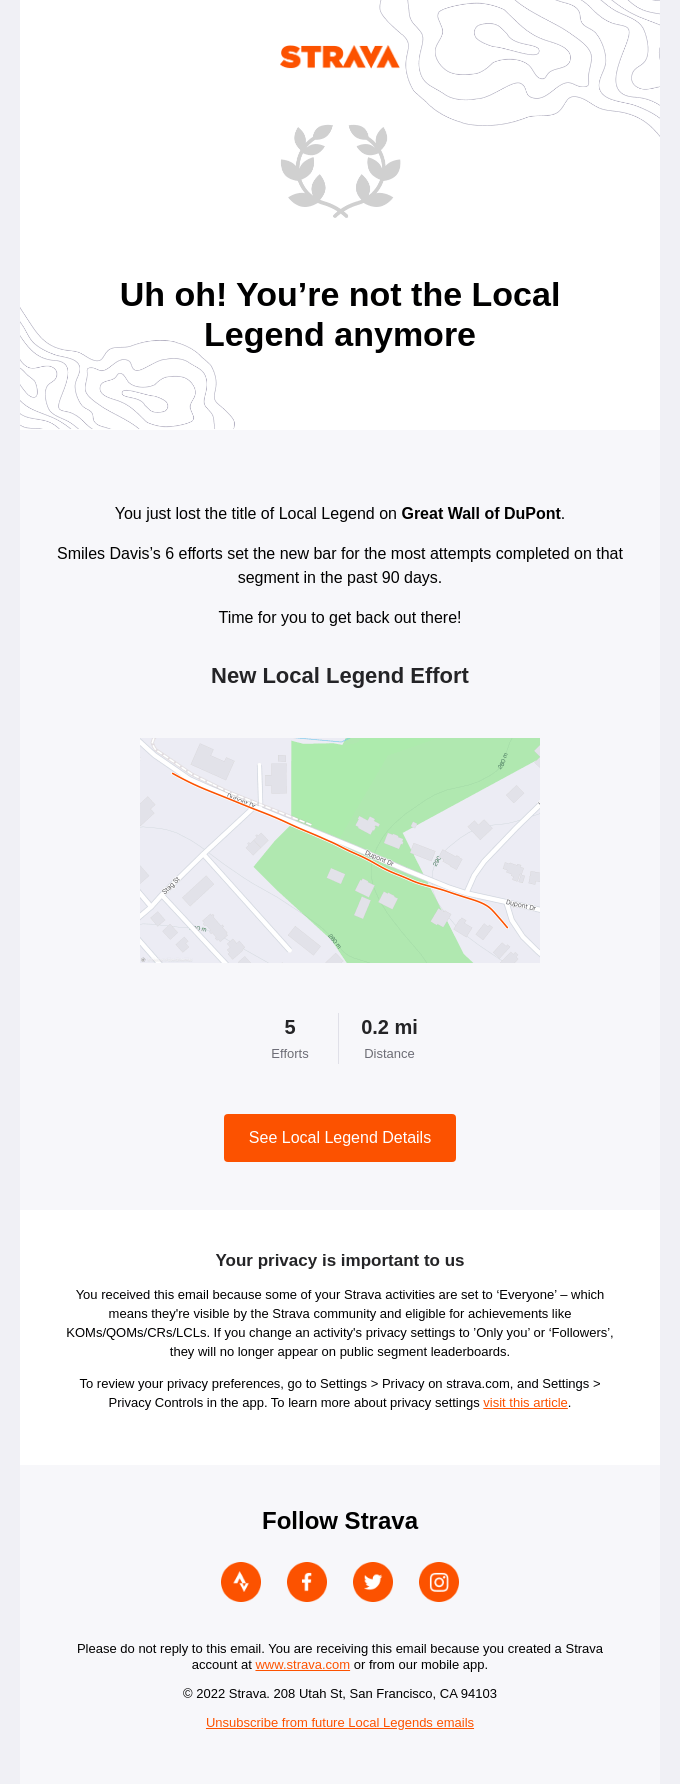Open Strava's Instagram camera icon

click(439, 1582)
